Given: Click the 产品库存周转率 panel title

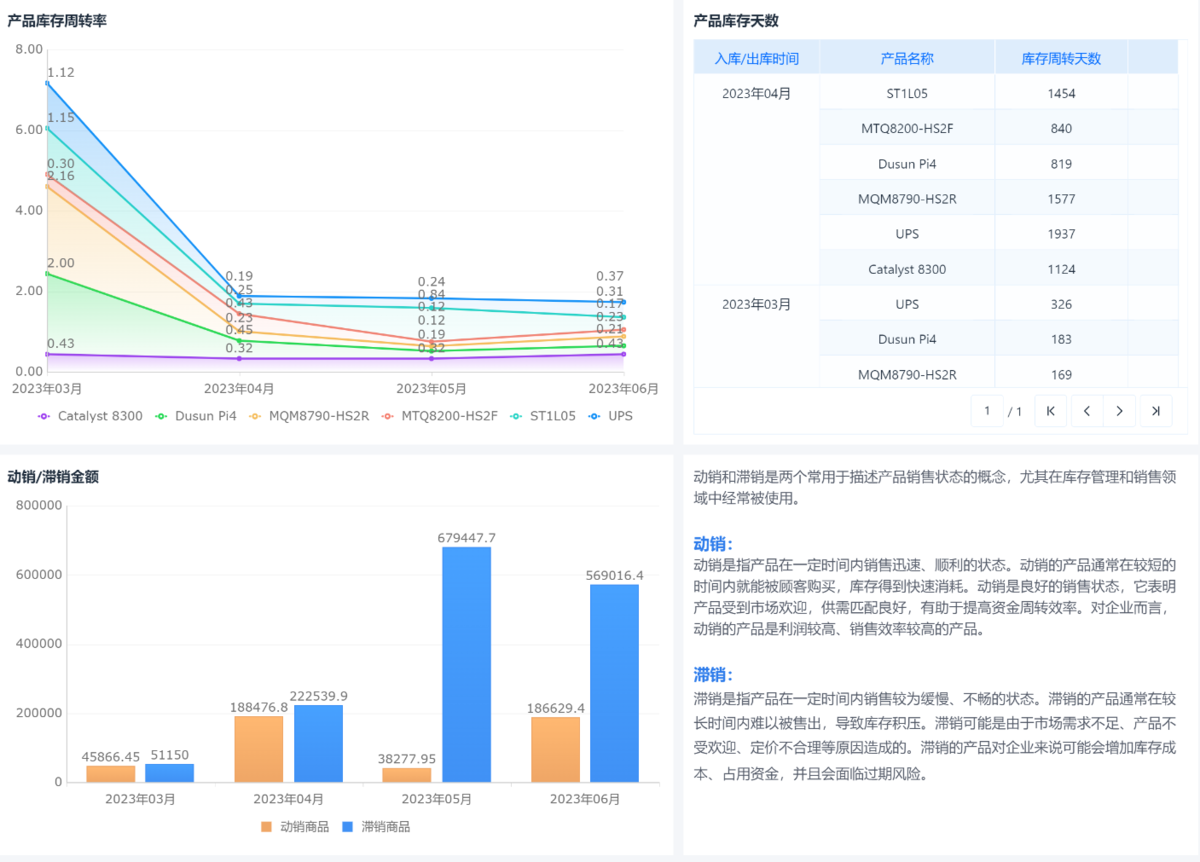Looking at the screenshot, I should (57, 20).
